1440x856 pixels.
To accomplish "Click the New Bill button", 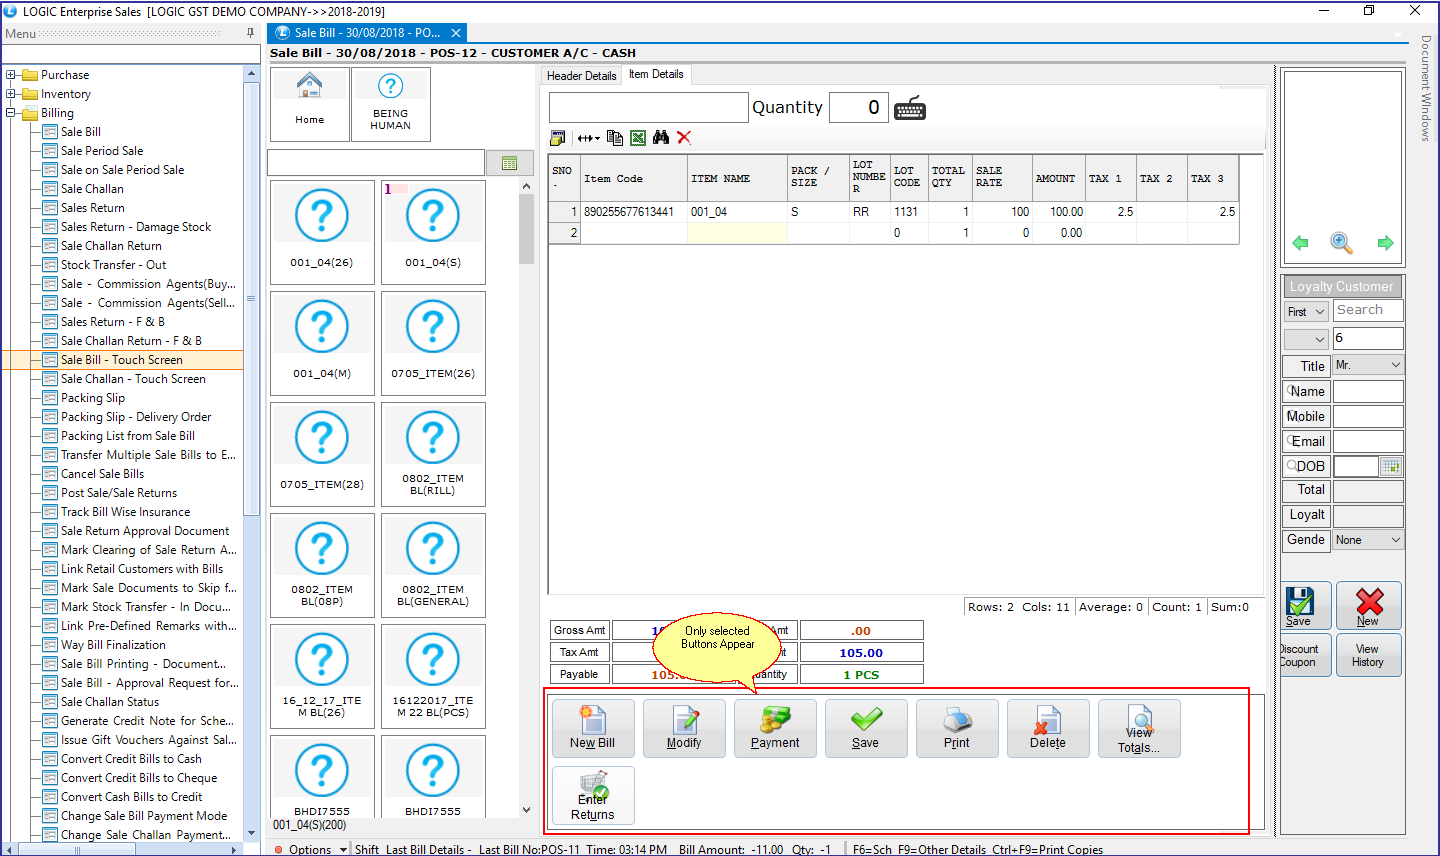I will (x=593, y=728).
